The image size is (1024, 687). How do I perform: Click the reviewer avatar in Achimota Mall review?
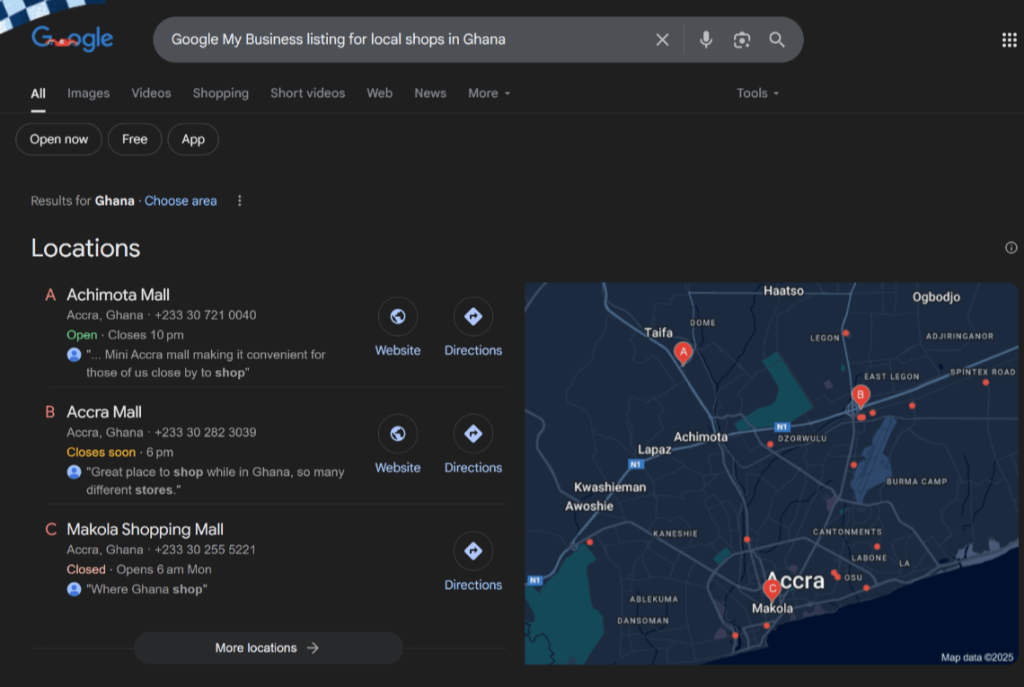74,355
